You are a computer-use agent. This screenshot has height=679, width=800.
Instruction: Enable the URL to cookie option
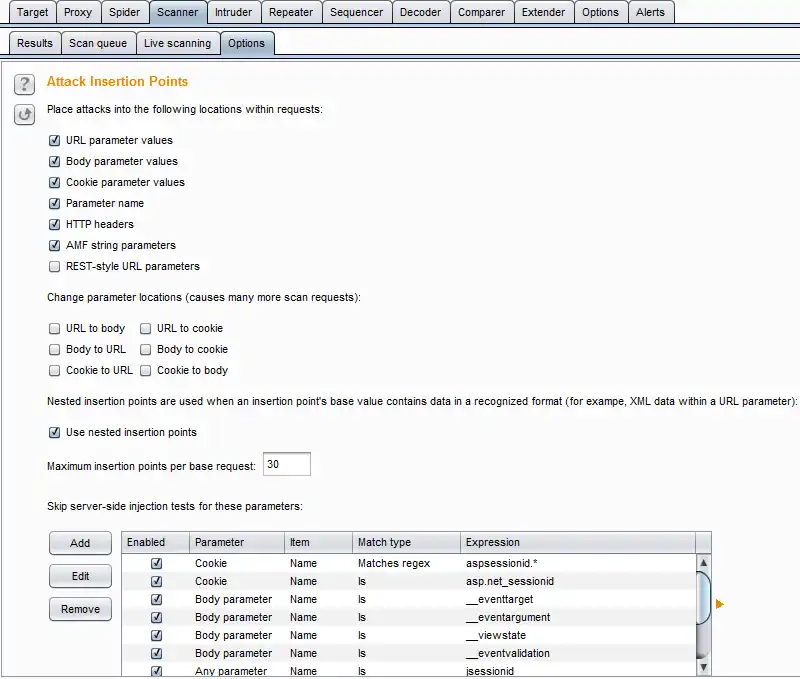tap(145, 328)
